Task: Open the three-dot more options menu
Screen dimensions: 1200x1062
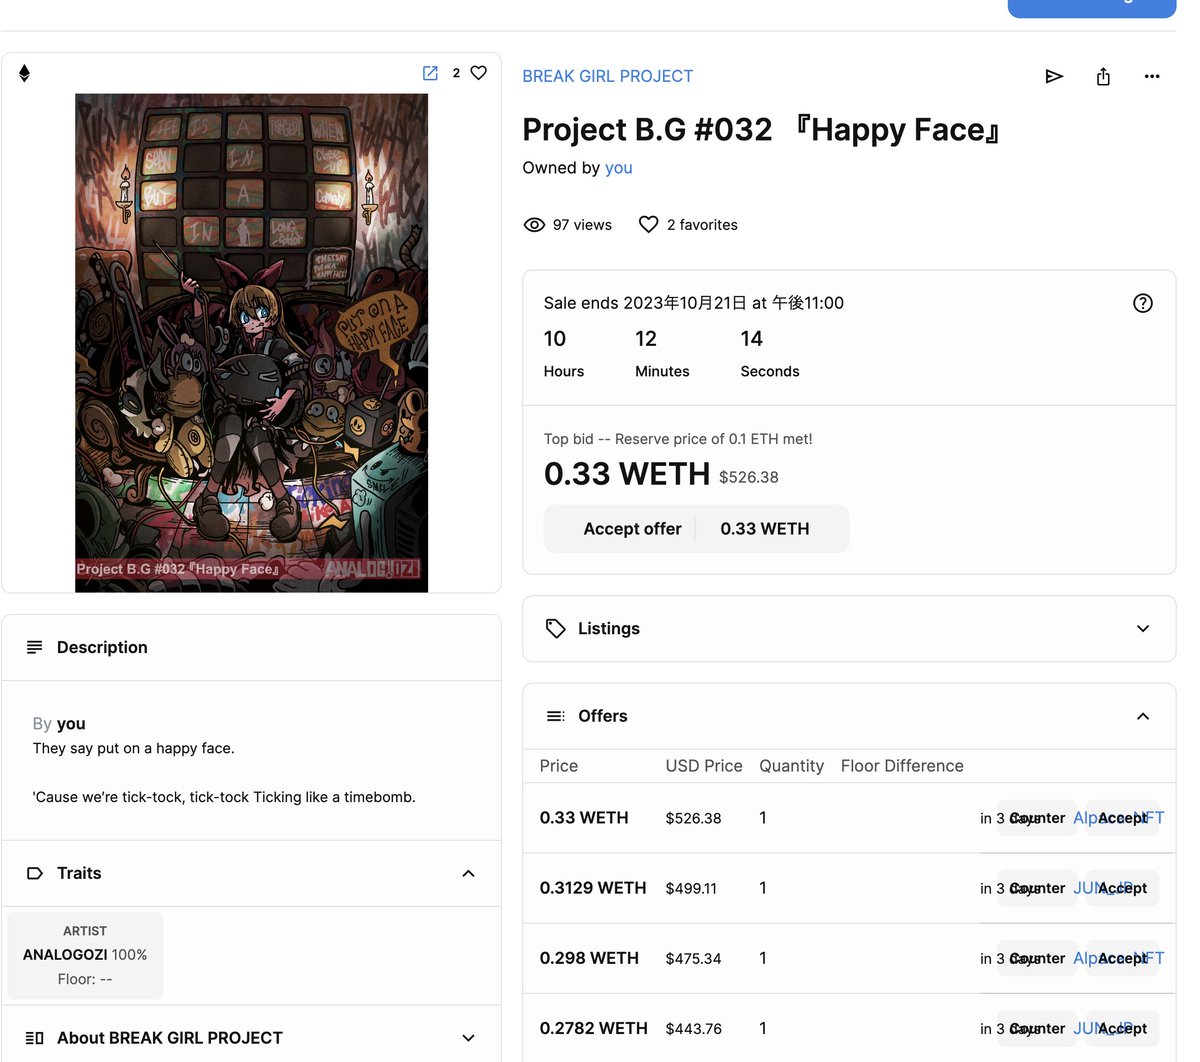Action: coord(1152,76)
